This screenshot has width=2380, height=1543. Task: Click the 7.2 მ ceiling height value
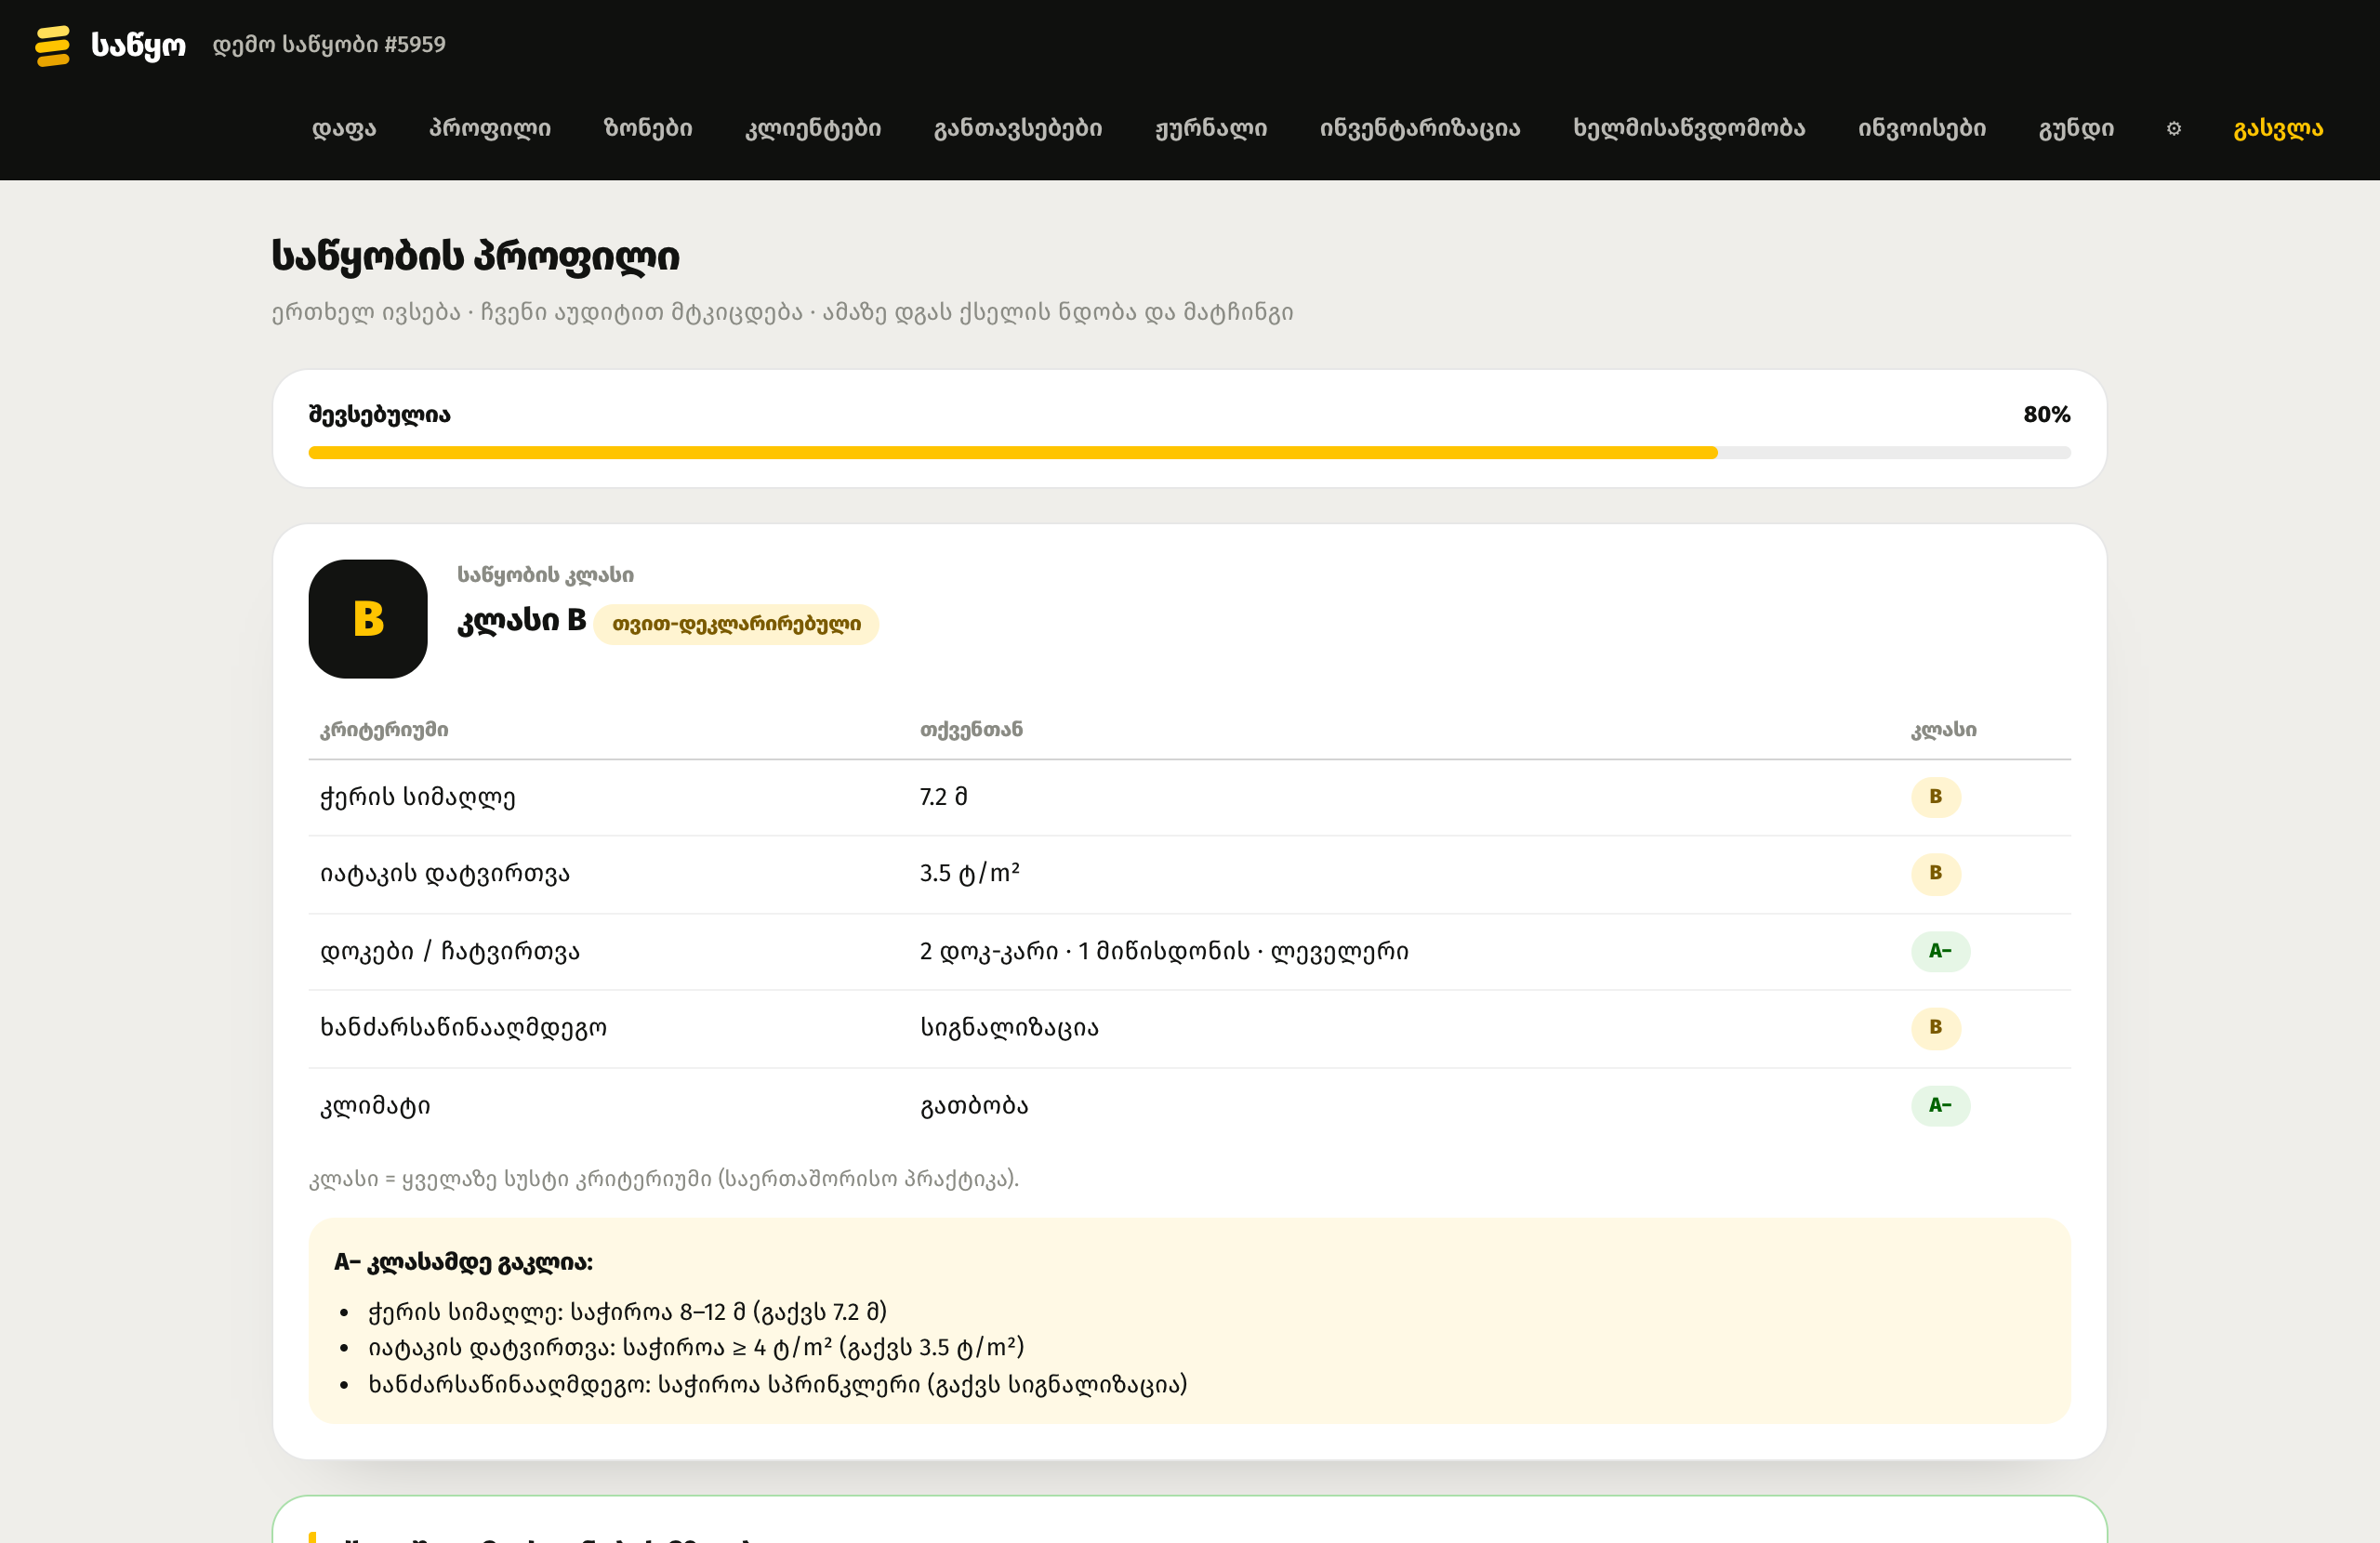tap(943, 797)
